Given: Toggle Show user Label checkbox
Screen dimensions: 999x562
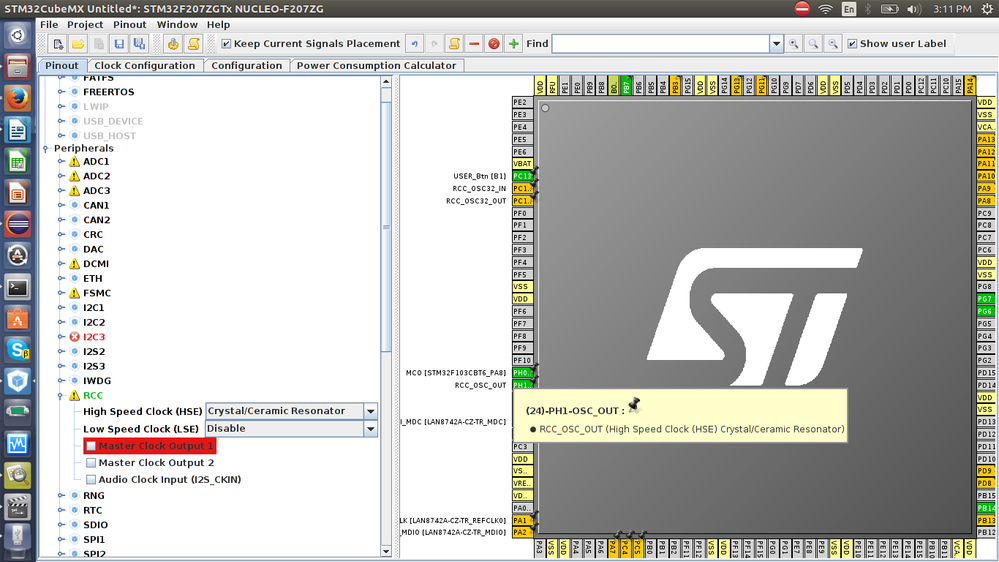Looking at the screenshot, I should (x=852, y=44).
